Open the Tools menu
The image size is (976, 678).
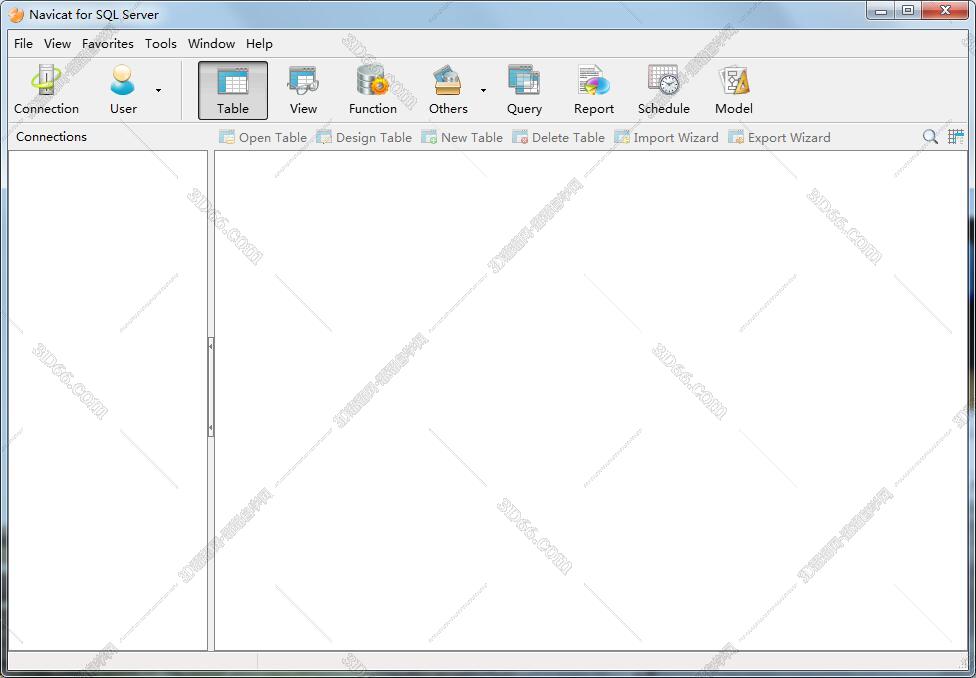161,44
